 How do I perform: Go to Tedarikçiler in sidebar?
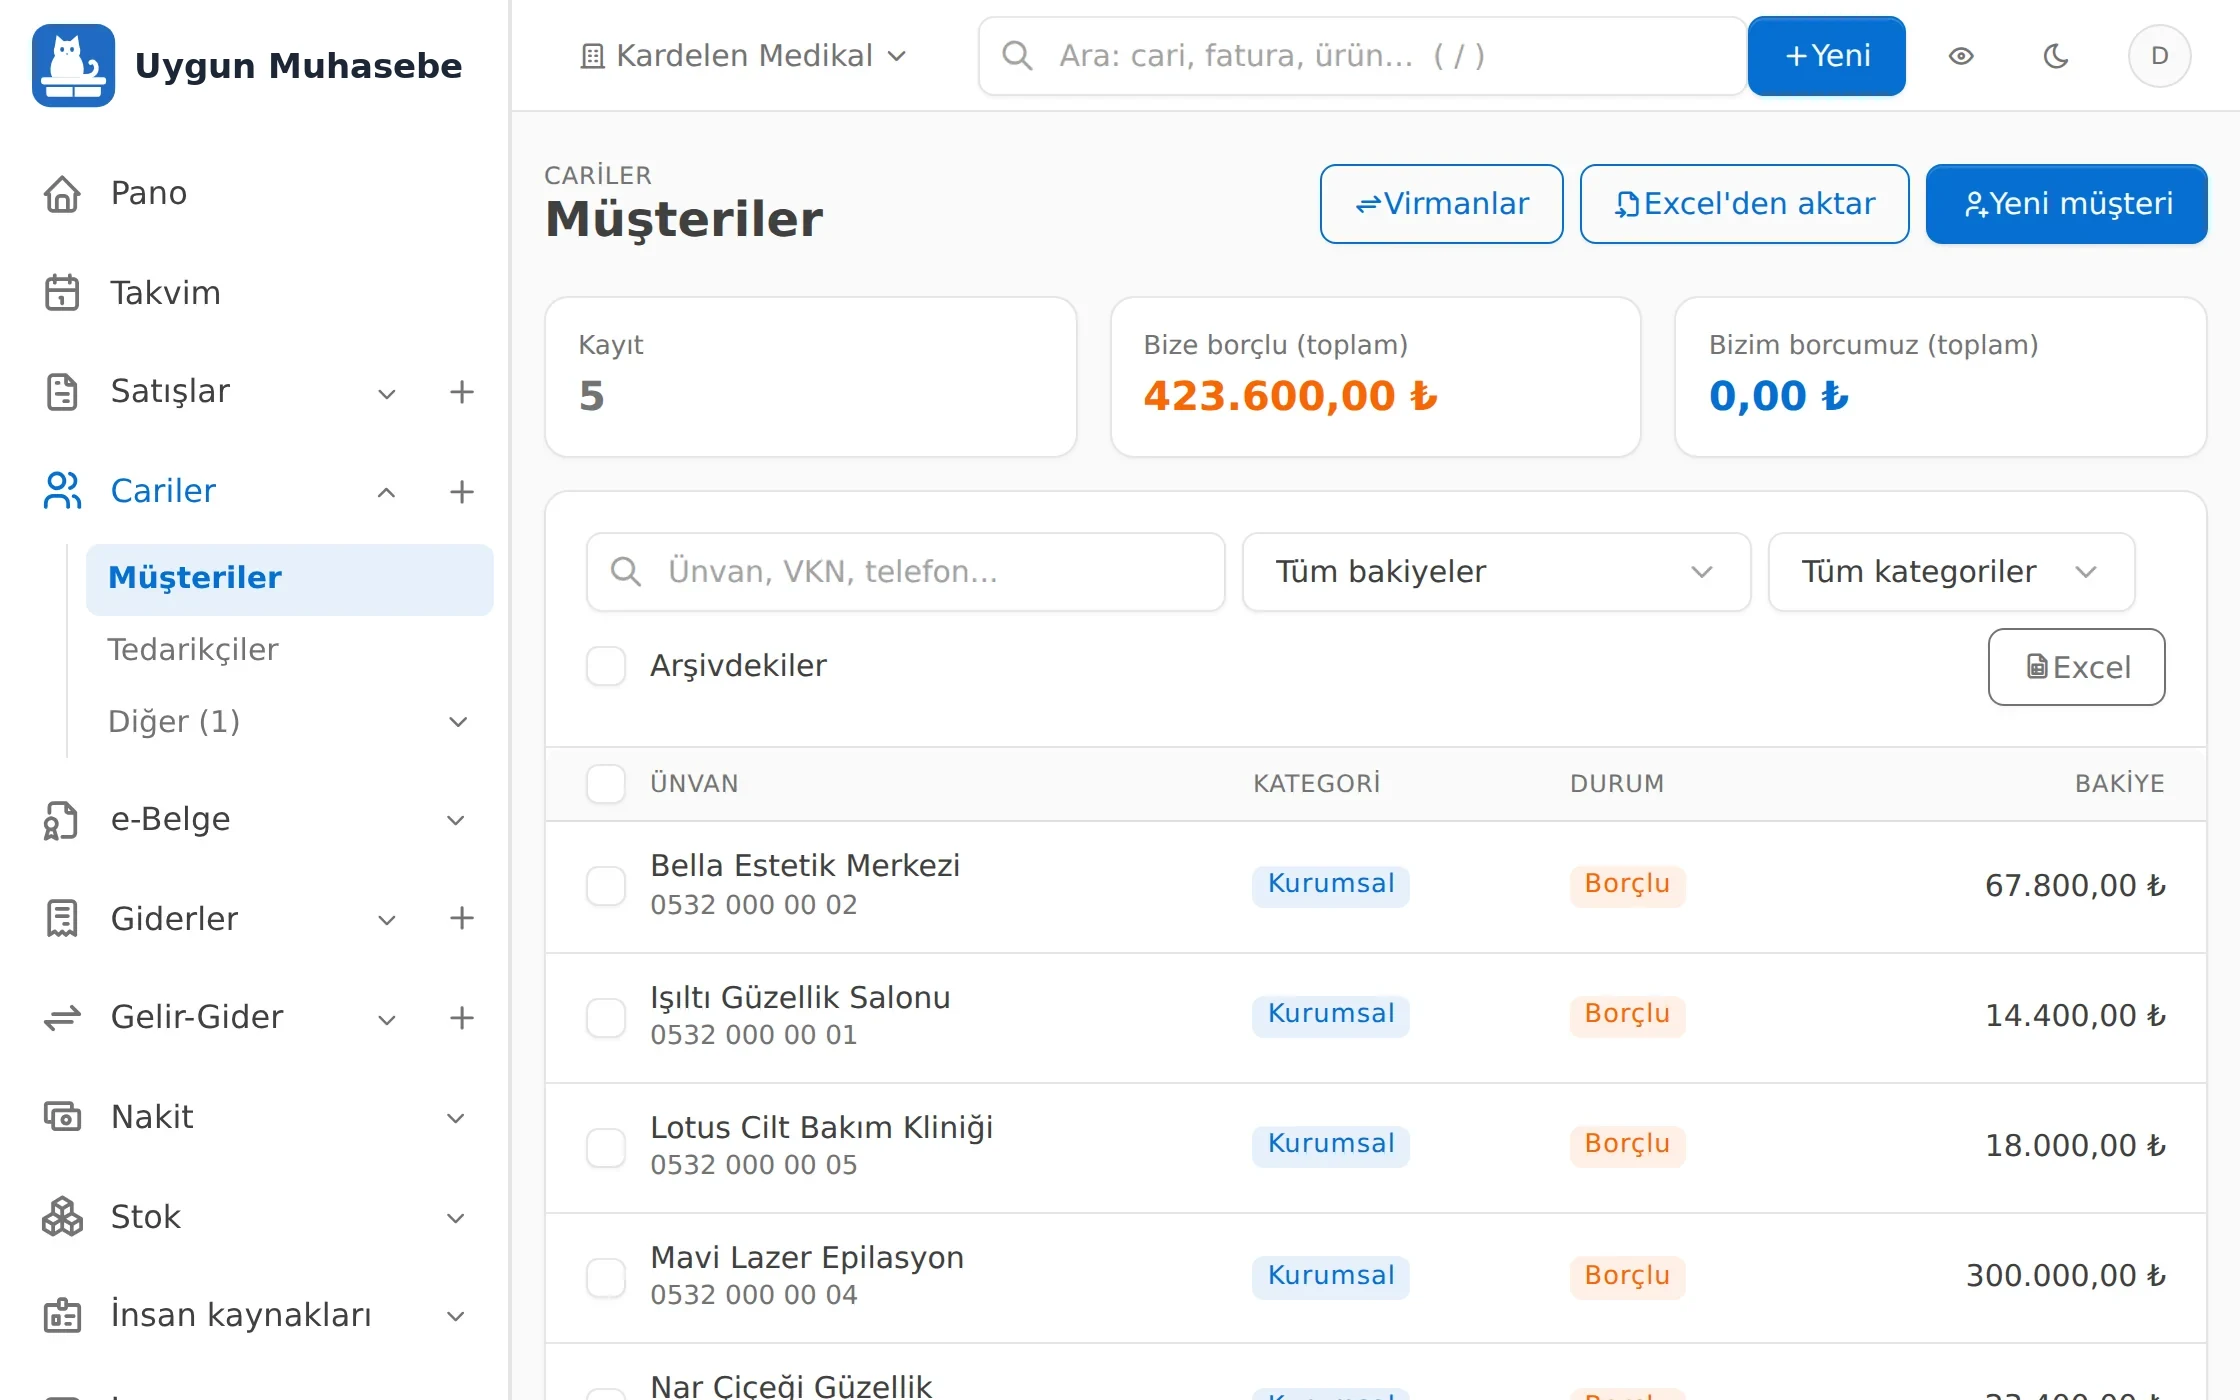[290, 650]
